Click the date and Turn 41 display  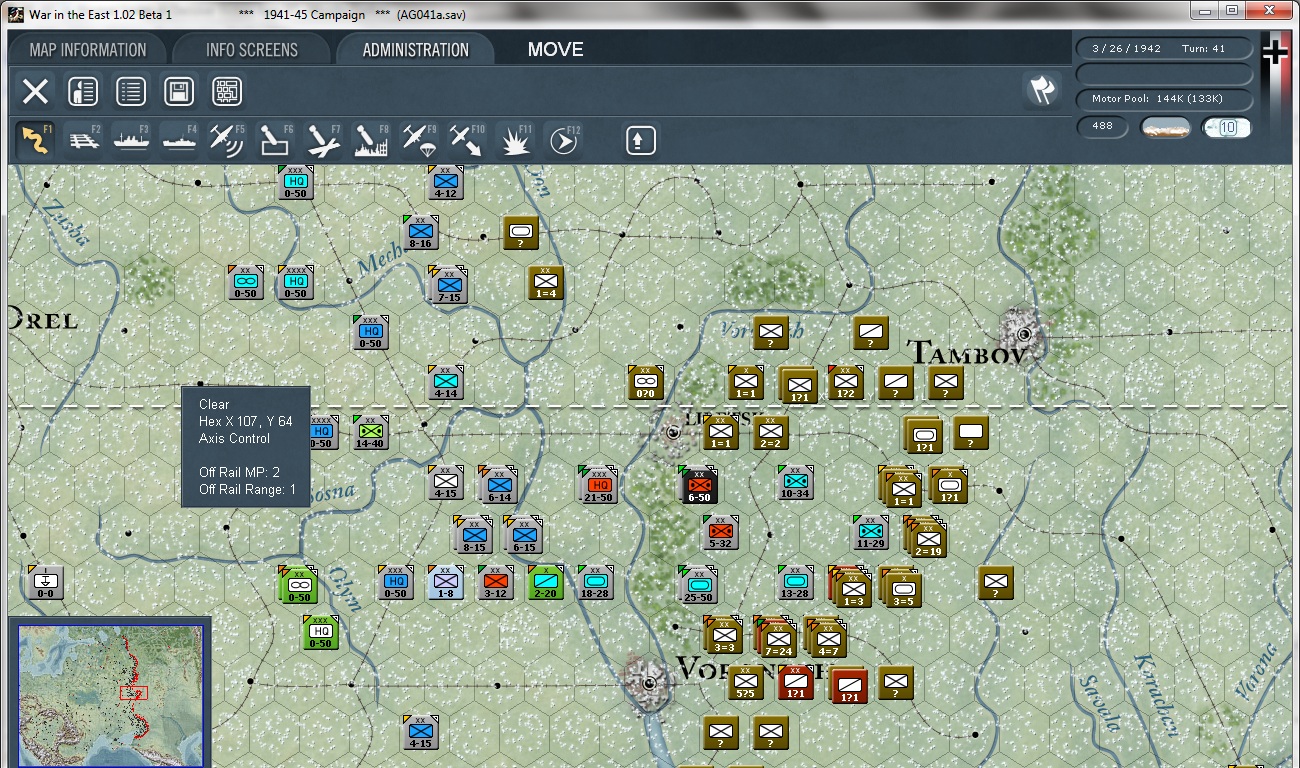1164,48
